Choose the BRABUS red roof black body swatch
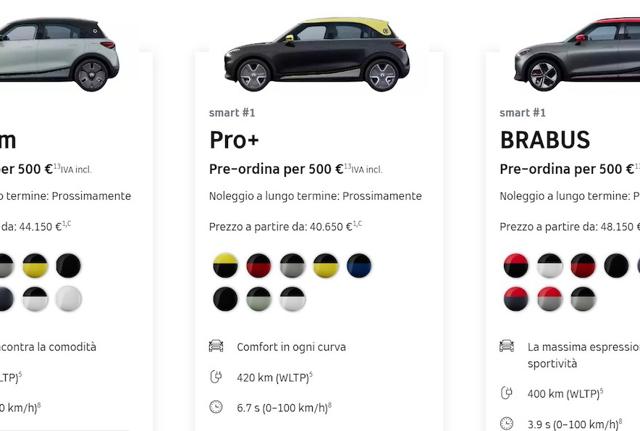Screen dimensions: 640x431 coord(516,265)
